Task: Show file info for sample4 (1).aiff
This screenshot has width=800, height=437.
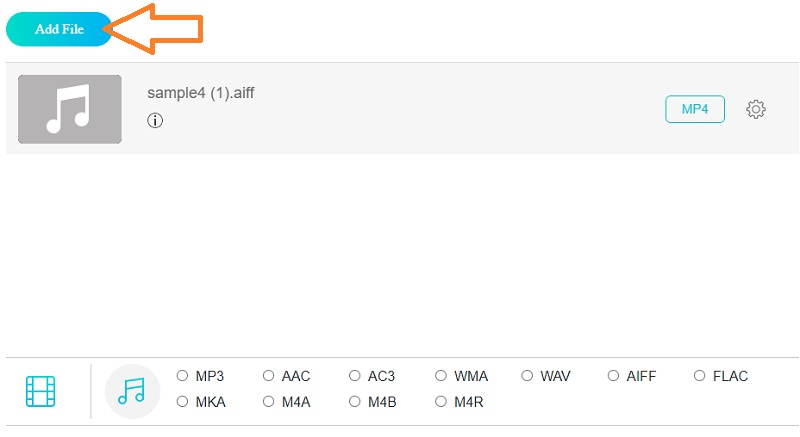Action: pyautogui.click(x=155, y=121)
